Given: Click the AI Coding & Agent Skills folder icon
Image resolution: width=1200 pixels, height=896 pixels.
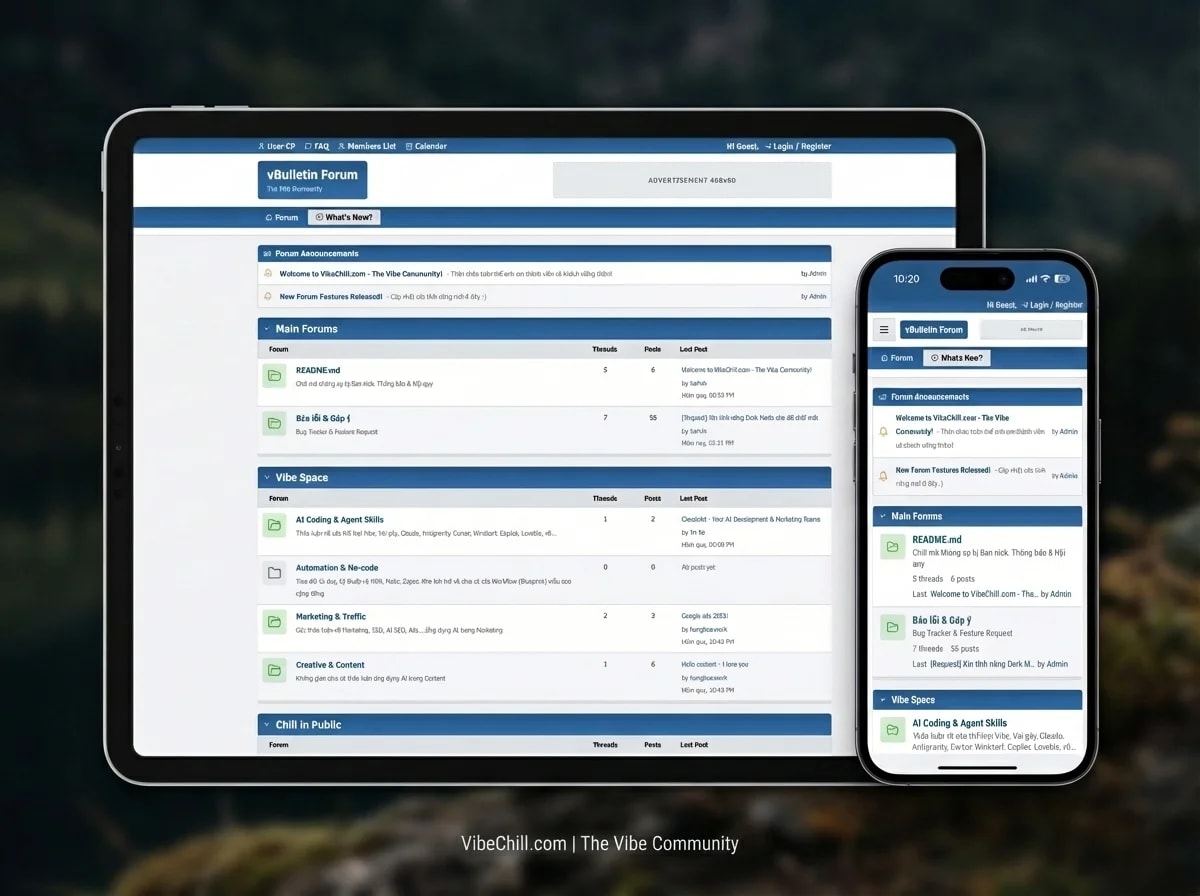Looking at the screenshot, I should (x=274, y=525).
